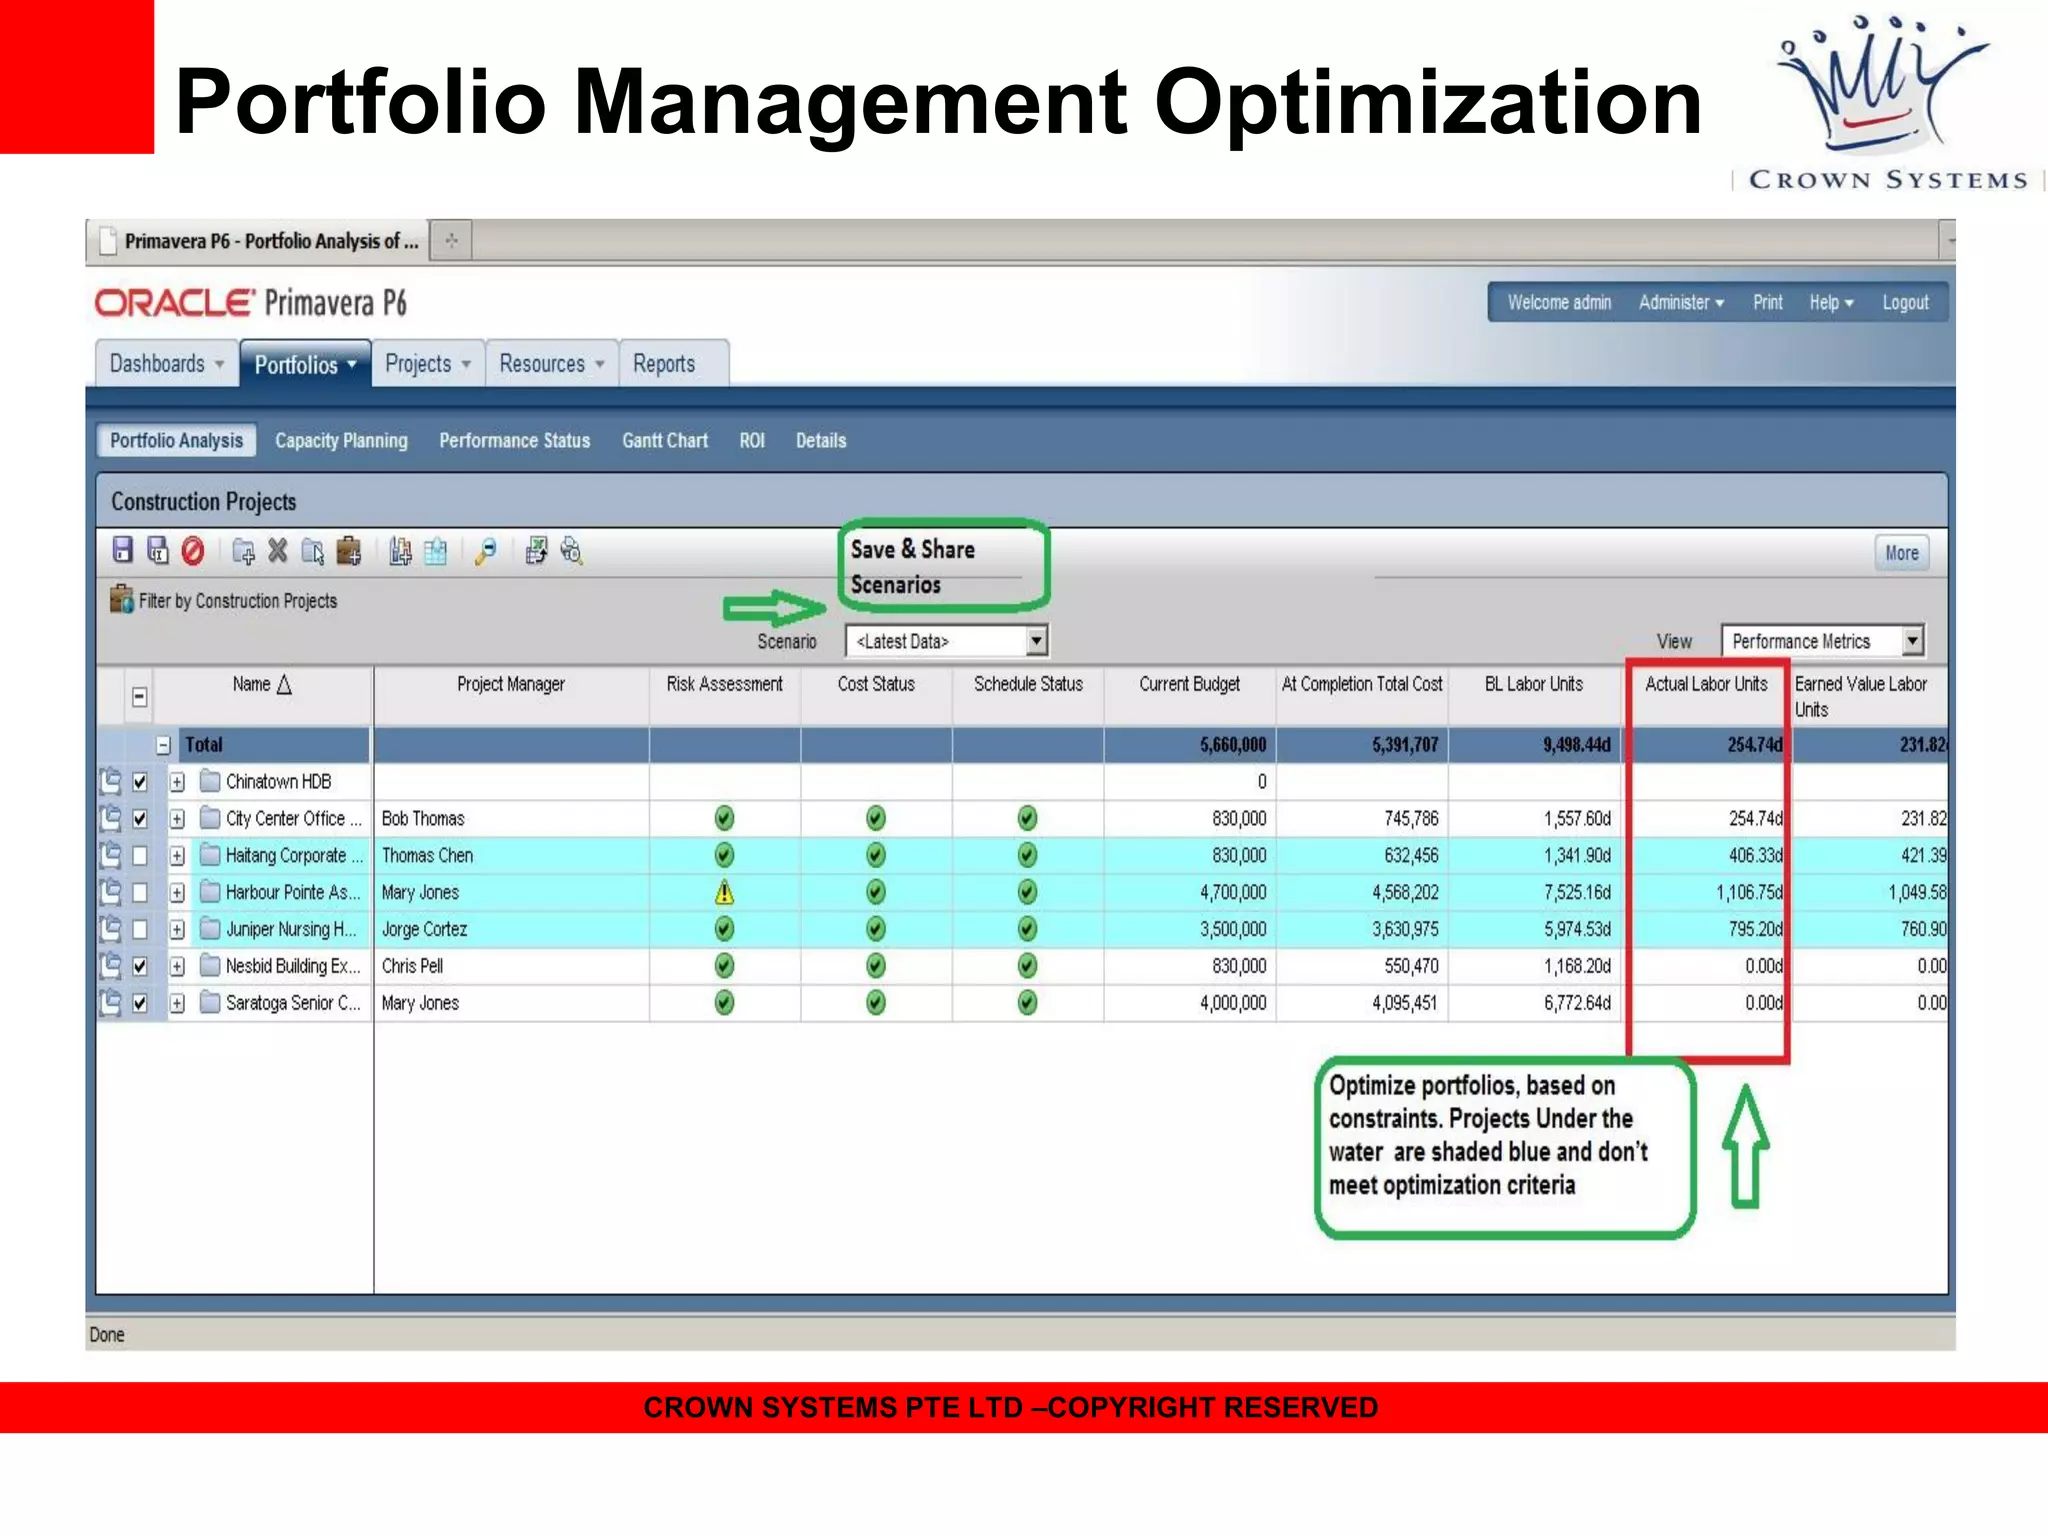Click the Filter by Construction Projects briefcase icon
This screenshot has width=2048, height=1536.
click(x=122, y=599)
